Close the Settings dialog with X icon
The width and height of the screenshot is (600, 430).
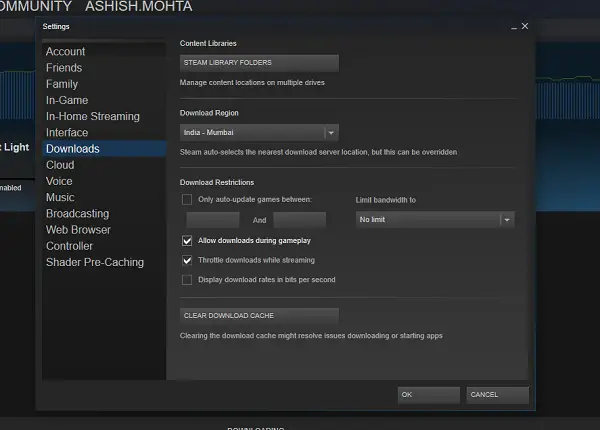tap(525, 26)
